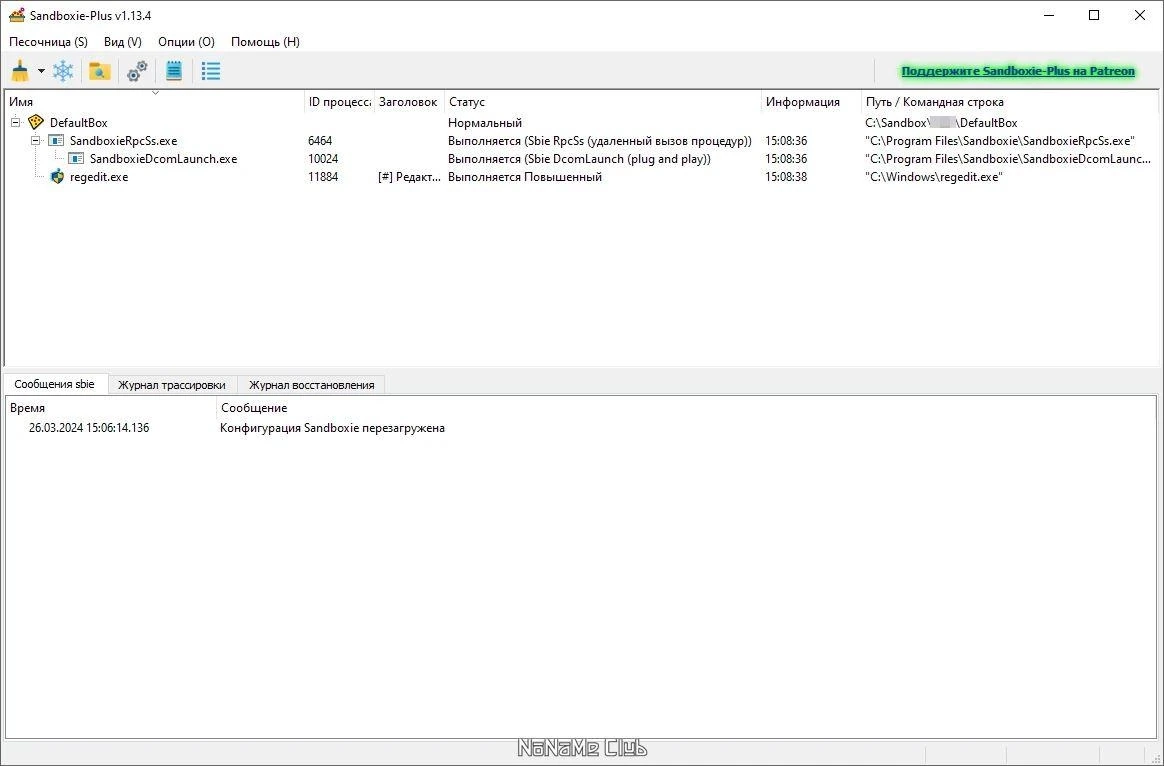Minimize the Sandboxie-Plus window
This screenshot has height=766, width=1164.
click(1048, 15)
